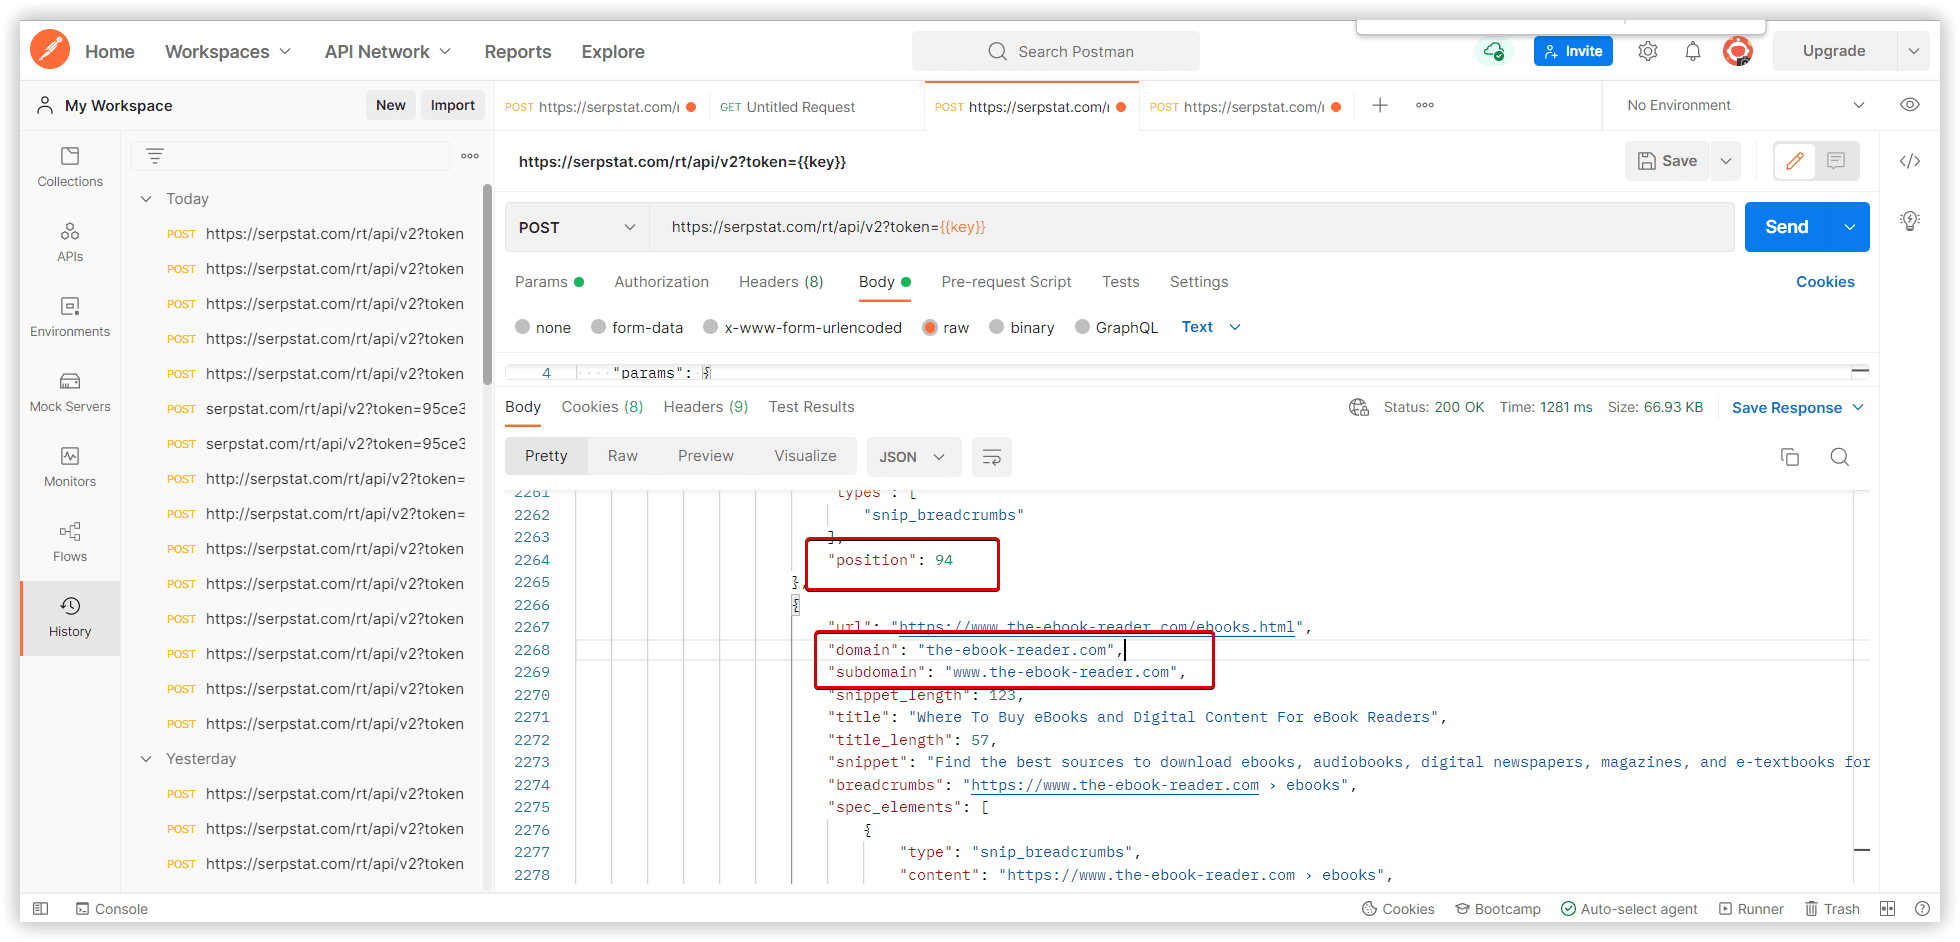
Task: Open the Console in status bar
Action: click(x=112, y=909)
